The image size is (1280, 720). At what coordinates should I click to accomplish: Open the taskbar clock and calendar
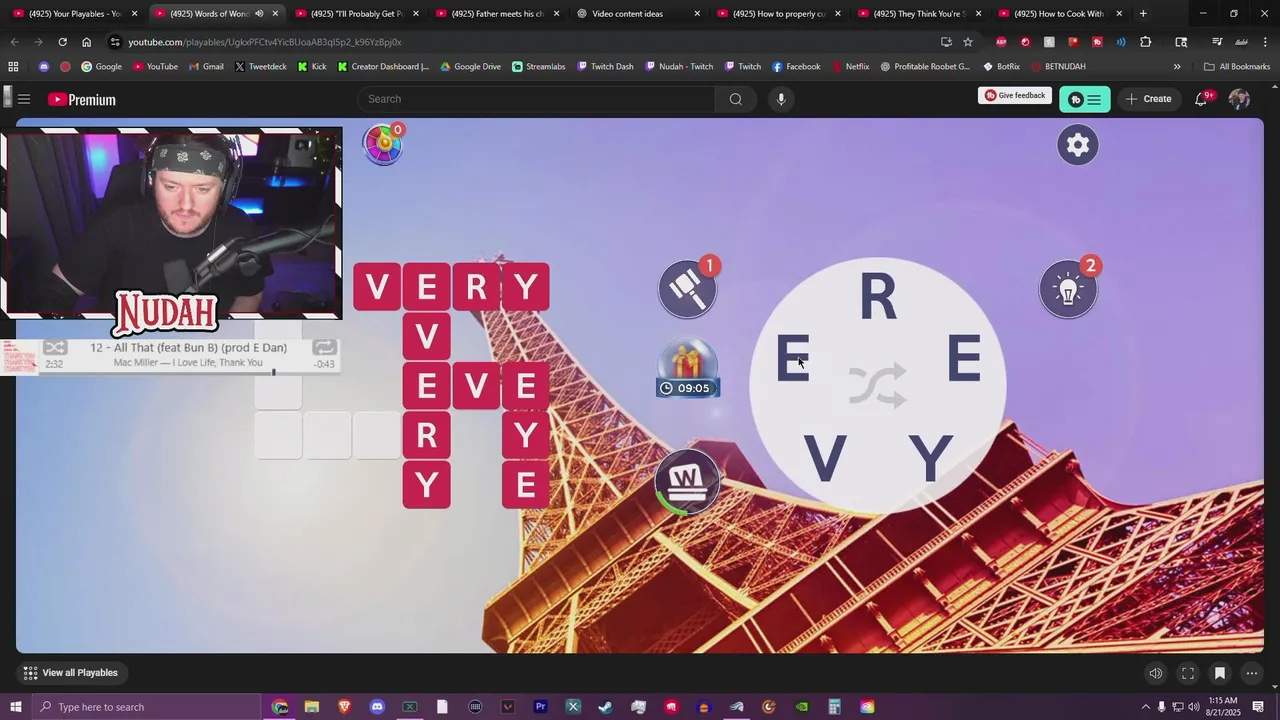[x=1223, y=707]
